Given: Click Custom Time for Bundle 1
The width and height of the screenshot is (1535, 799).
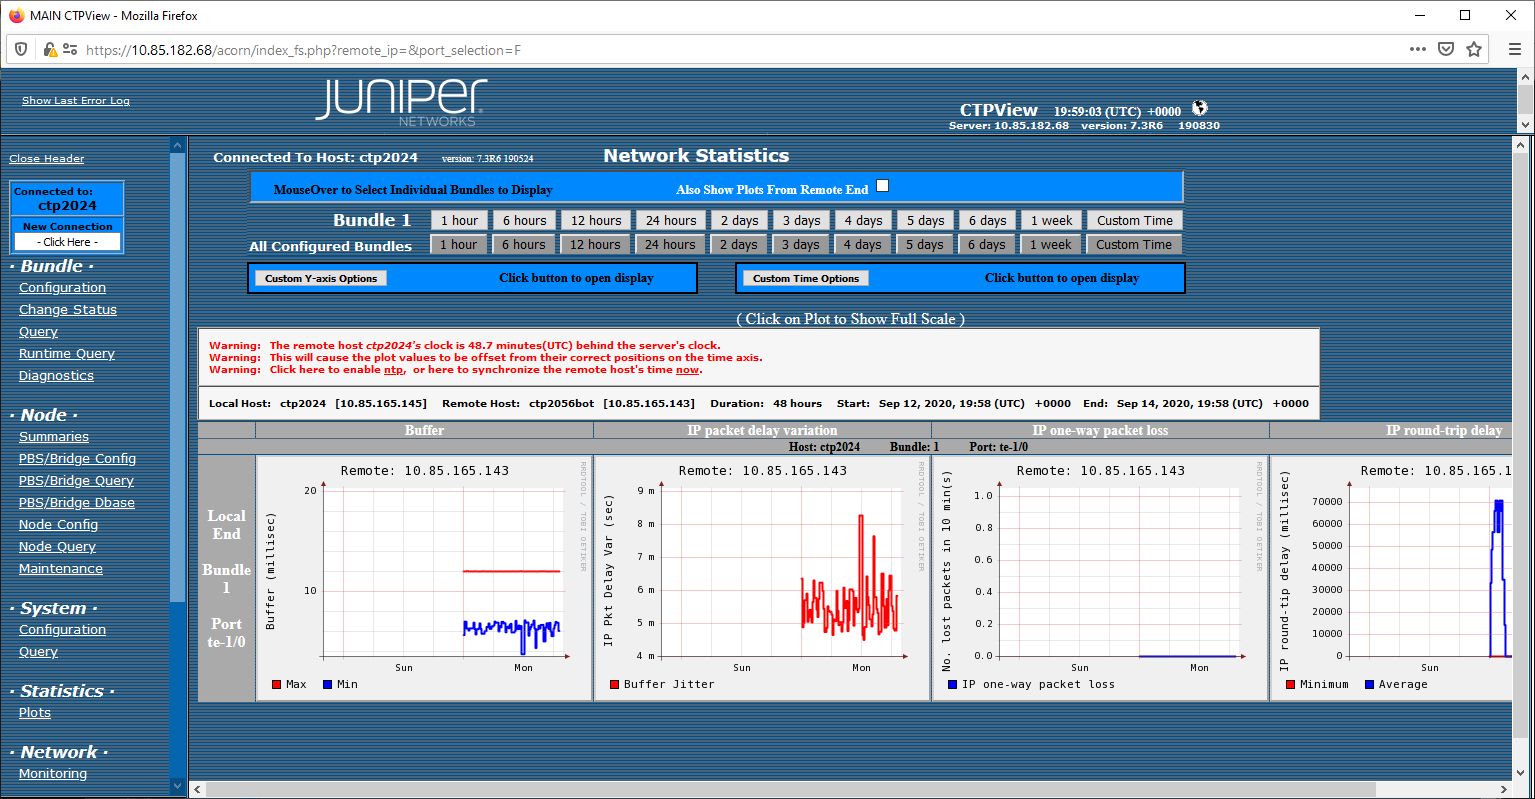Looking at the screenshot, I should [x=1134, y=221].
